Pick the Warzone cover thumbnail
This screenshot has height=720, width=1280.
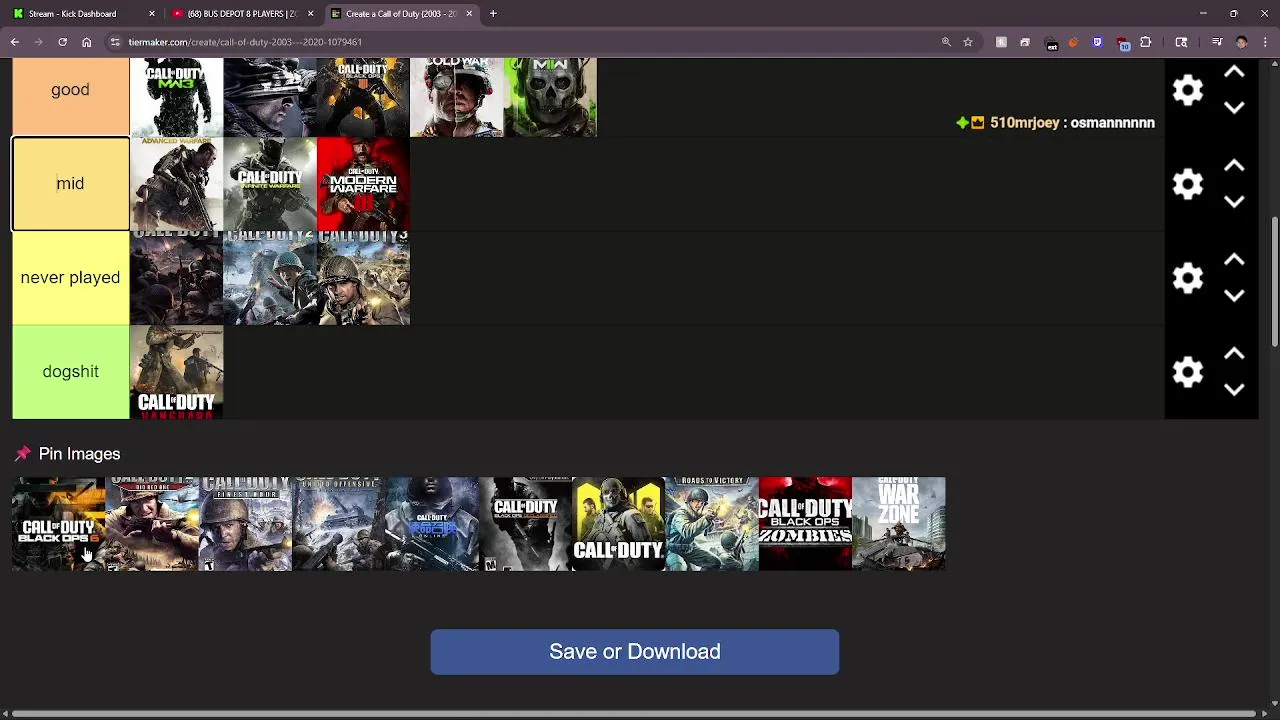pyautogui.click(x=898, y=524)
